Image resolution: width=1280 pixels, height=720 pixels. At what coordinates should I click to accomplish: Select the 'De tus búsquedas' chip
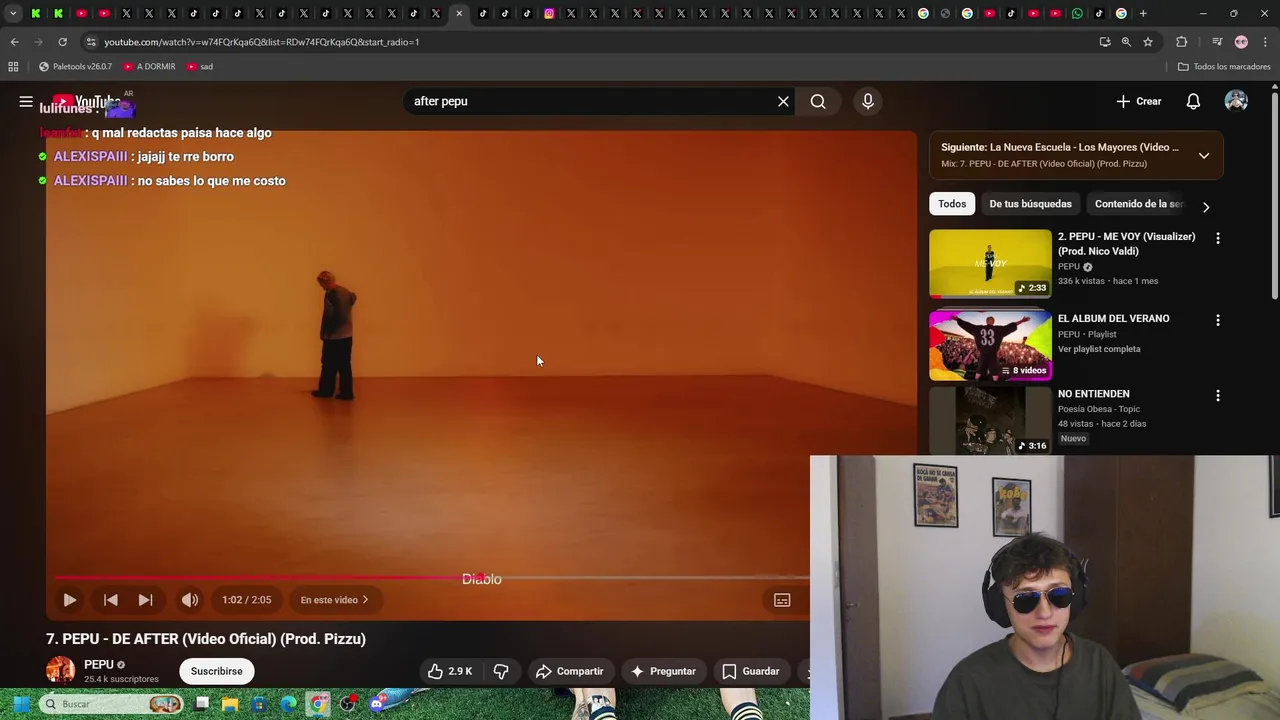[x=1030, y=204]
